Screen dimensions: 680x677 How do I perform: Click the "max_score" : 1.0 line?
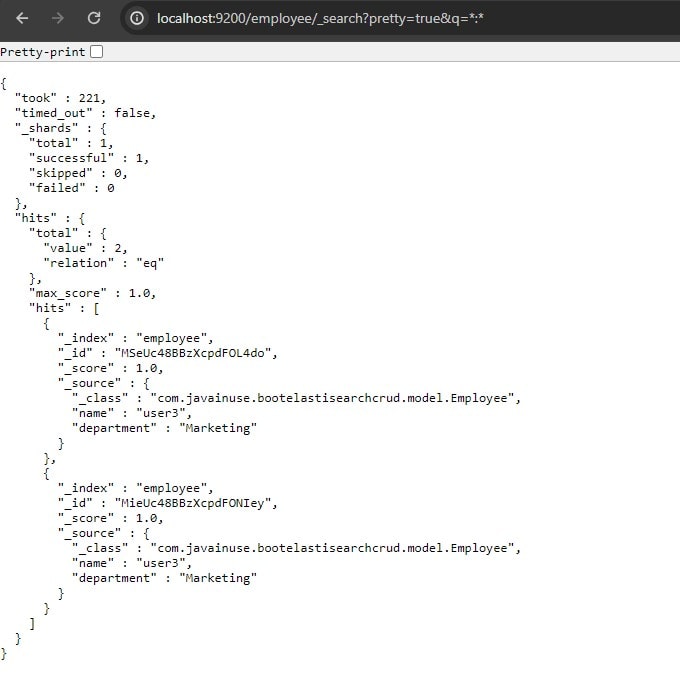pos(92,293)
